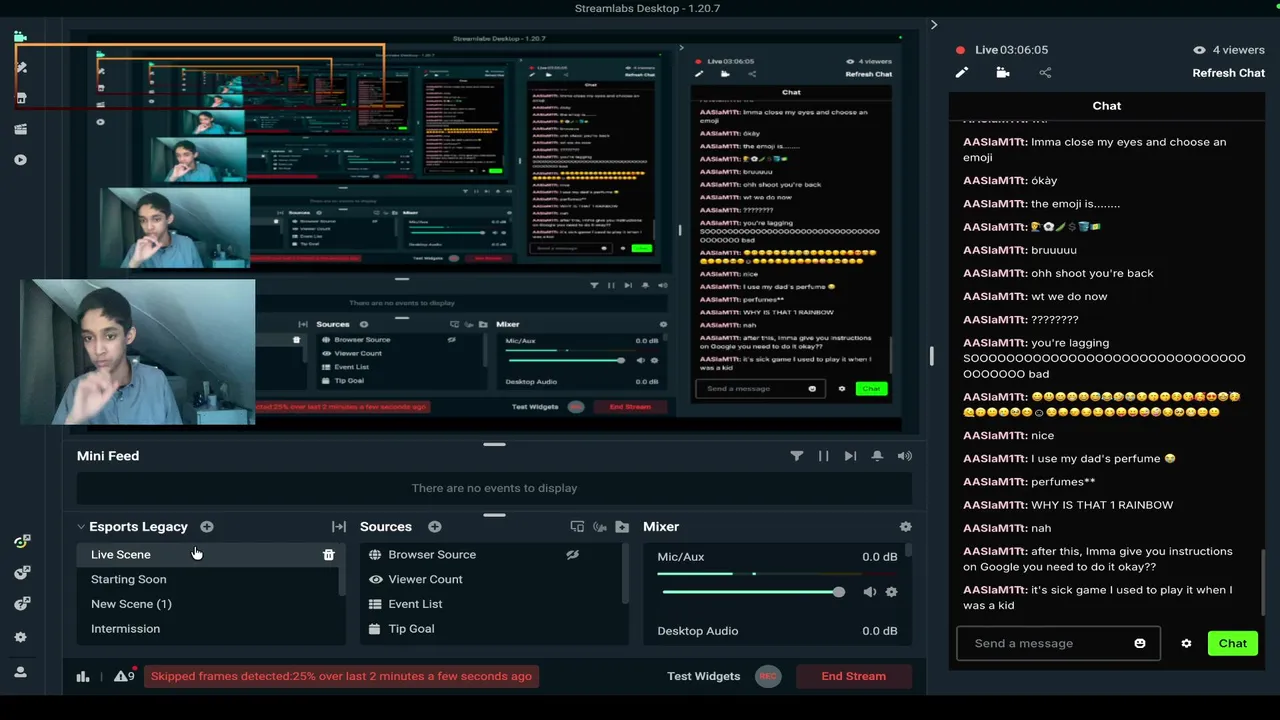Click the Mic/Aux volume slider handle
The image size is (1280, 720).
coord(839,592)
